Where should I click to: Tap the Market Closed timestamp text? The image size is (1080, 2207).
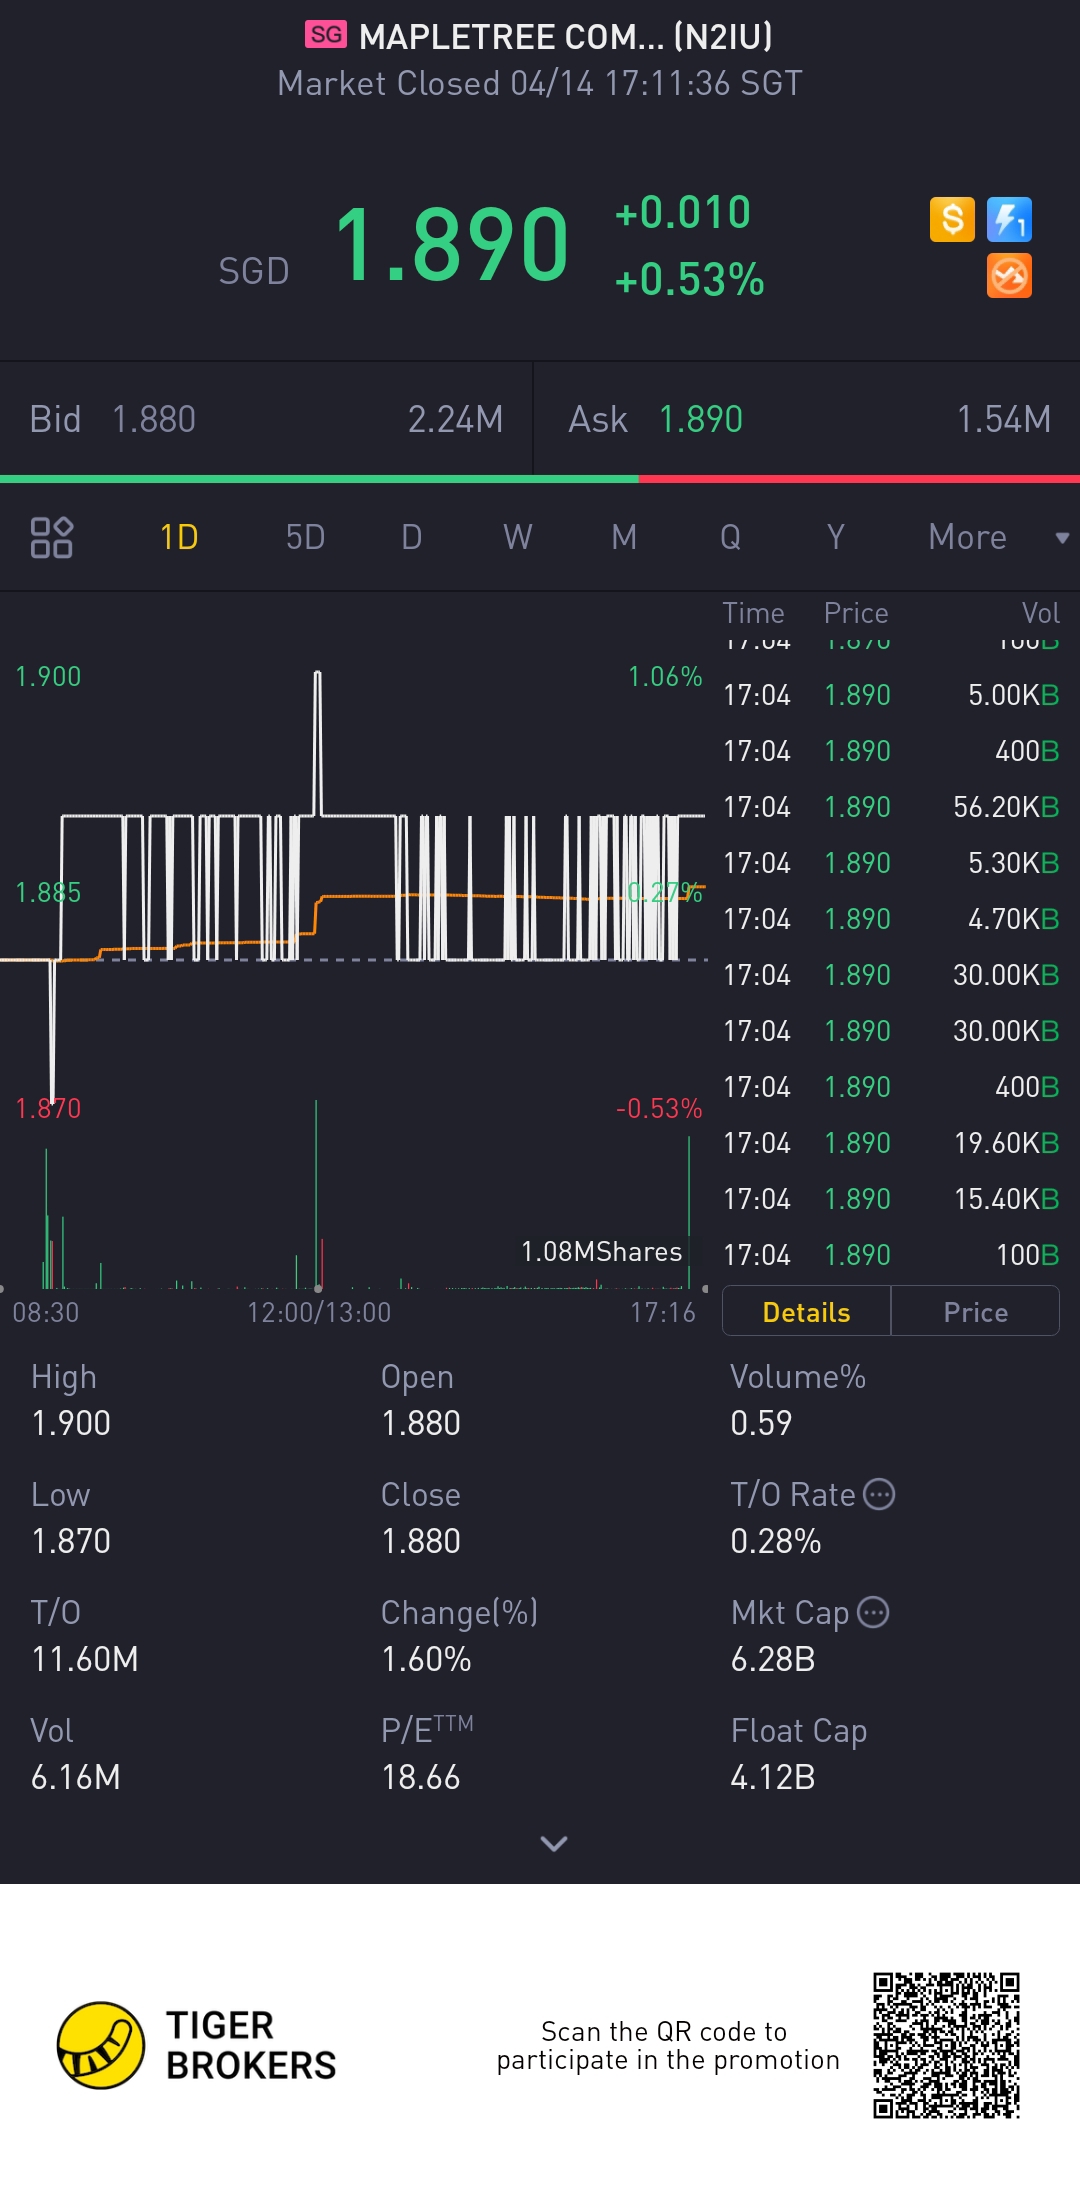540,83
